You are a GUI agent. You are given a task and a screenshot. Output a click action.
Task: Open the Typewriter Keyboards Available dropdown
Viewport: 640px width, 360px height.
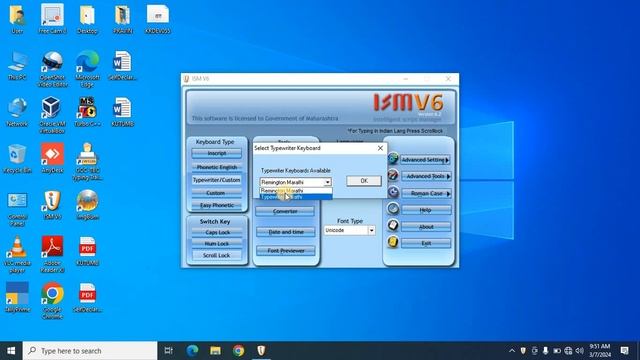pyautogui.click(x=327, y=182)
